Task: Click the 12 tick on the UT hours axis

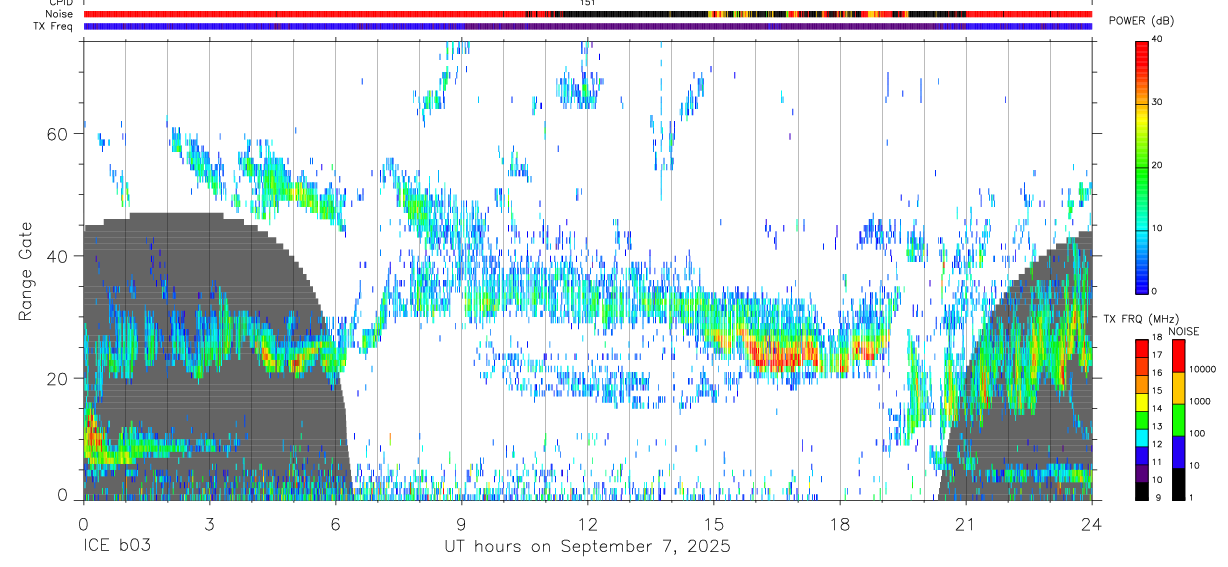Action: [x=587, y=523]
